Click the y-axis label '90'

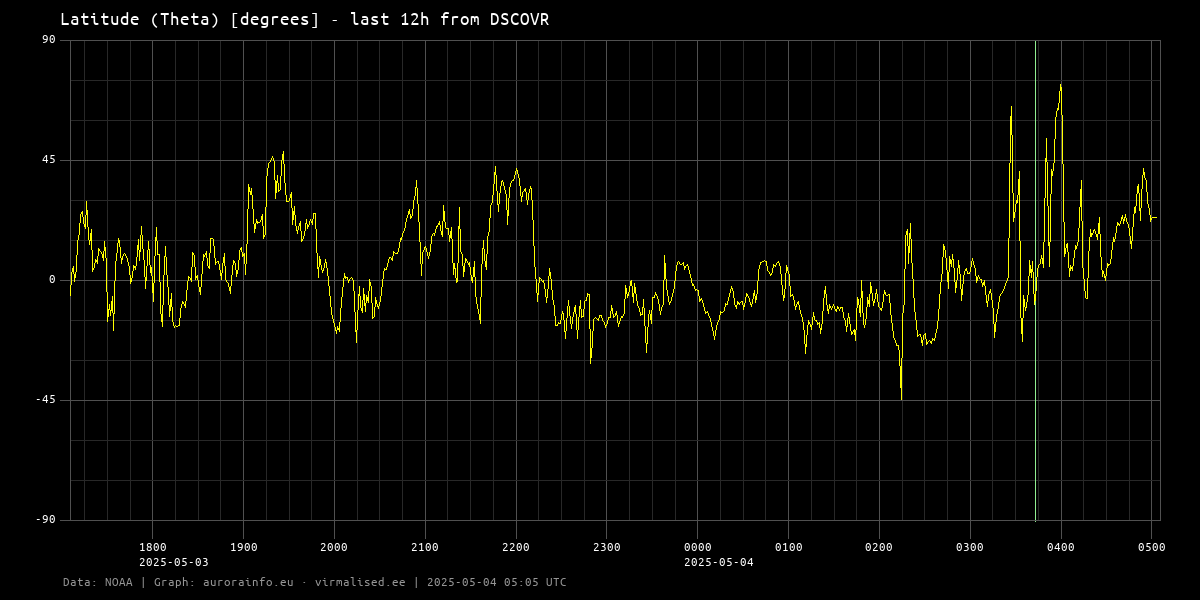[x=49, y=40]
